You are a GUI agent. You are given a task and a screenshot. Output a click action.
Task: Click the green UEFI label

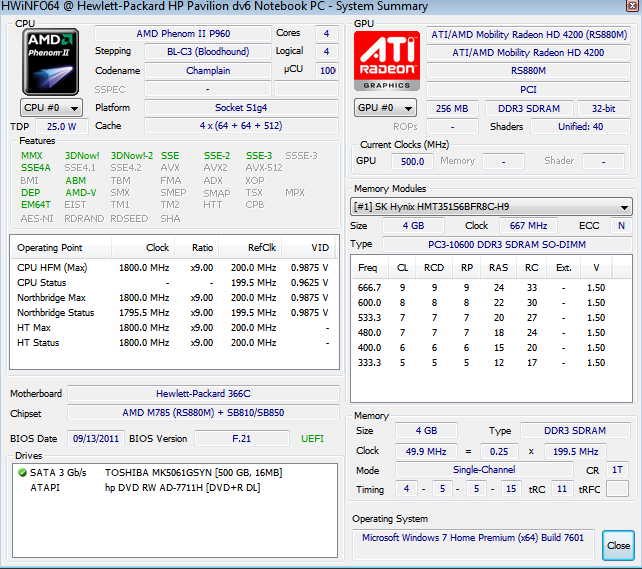point(312,439)
